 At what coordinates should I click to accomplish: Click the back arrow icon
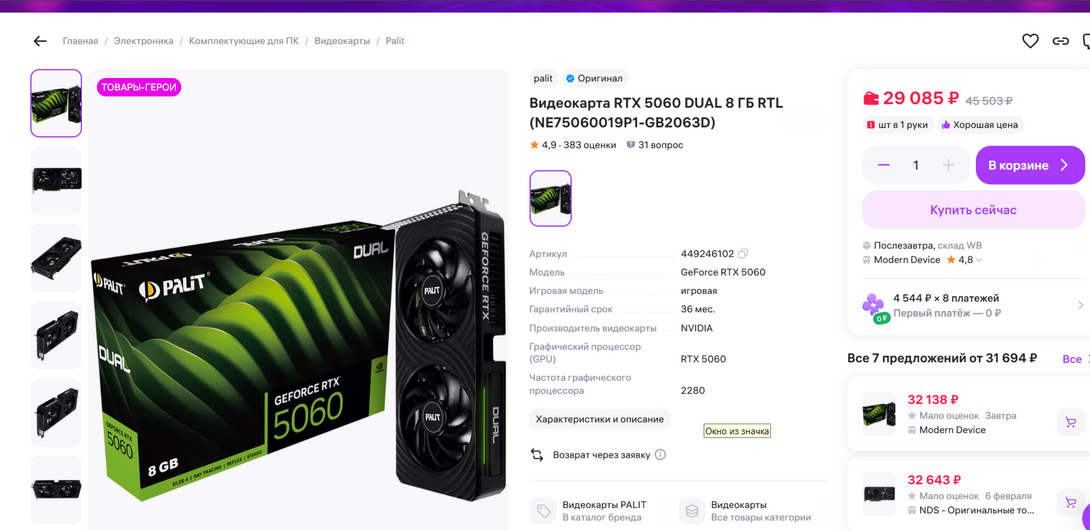coord(40,41)
